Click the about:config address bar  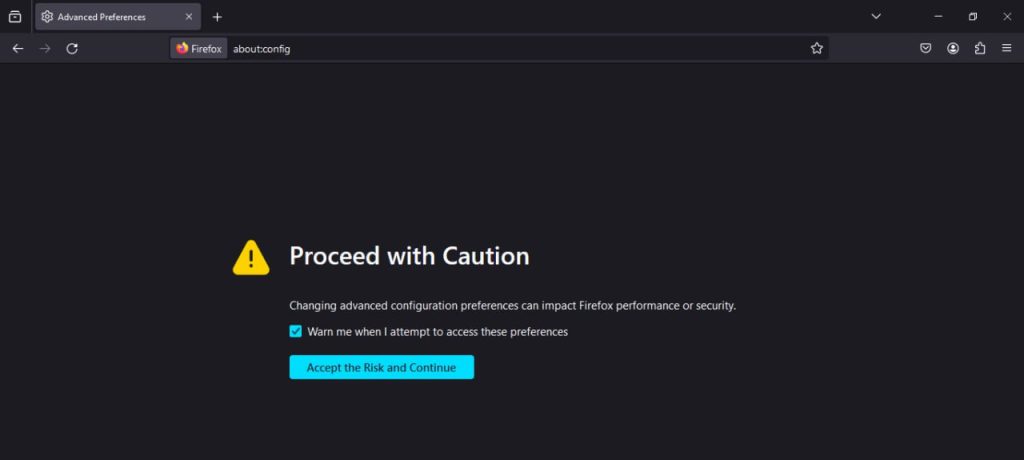[500, 48]
